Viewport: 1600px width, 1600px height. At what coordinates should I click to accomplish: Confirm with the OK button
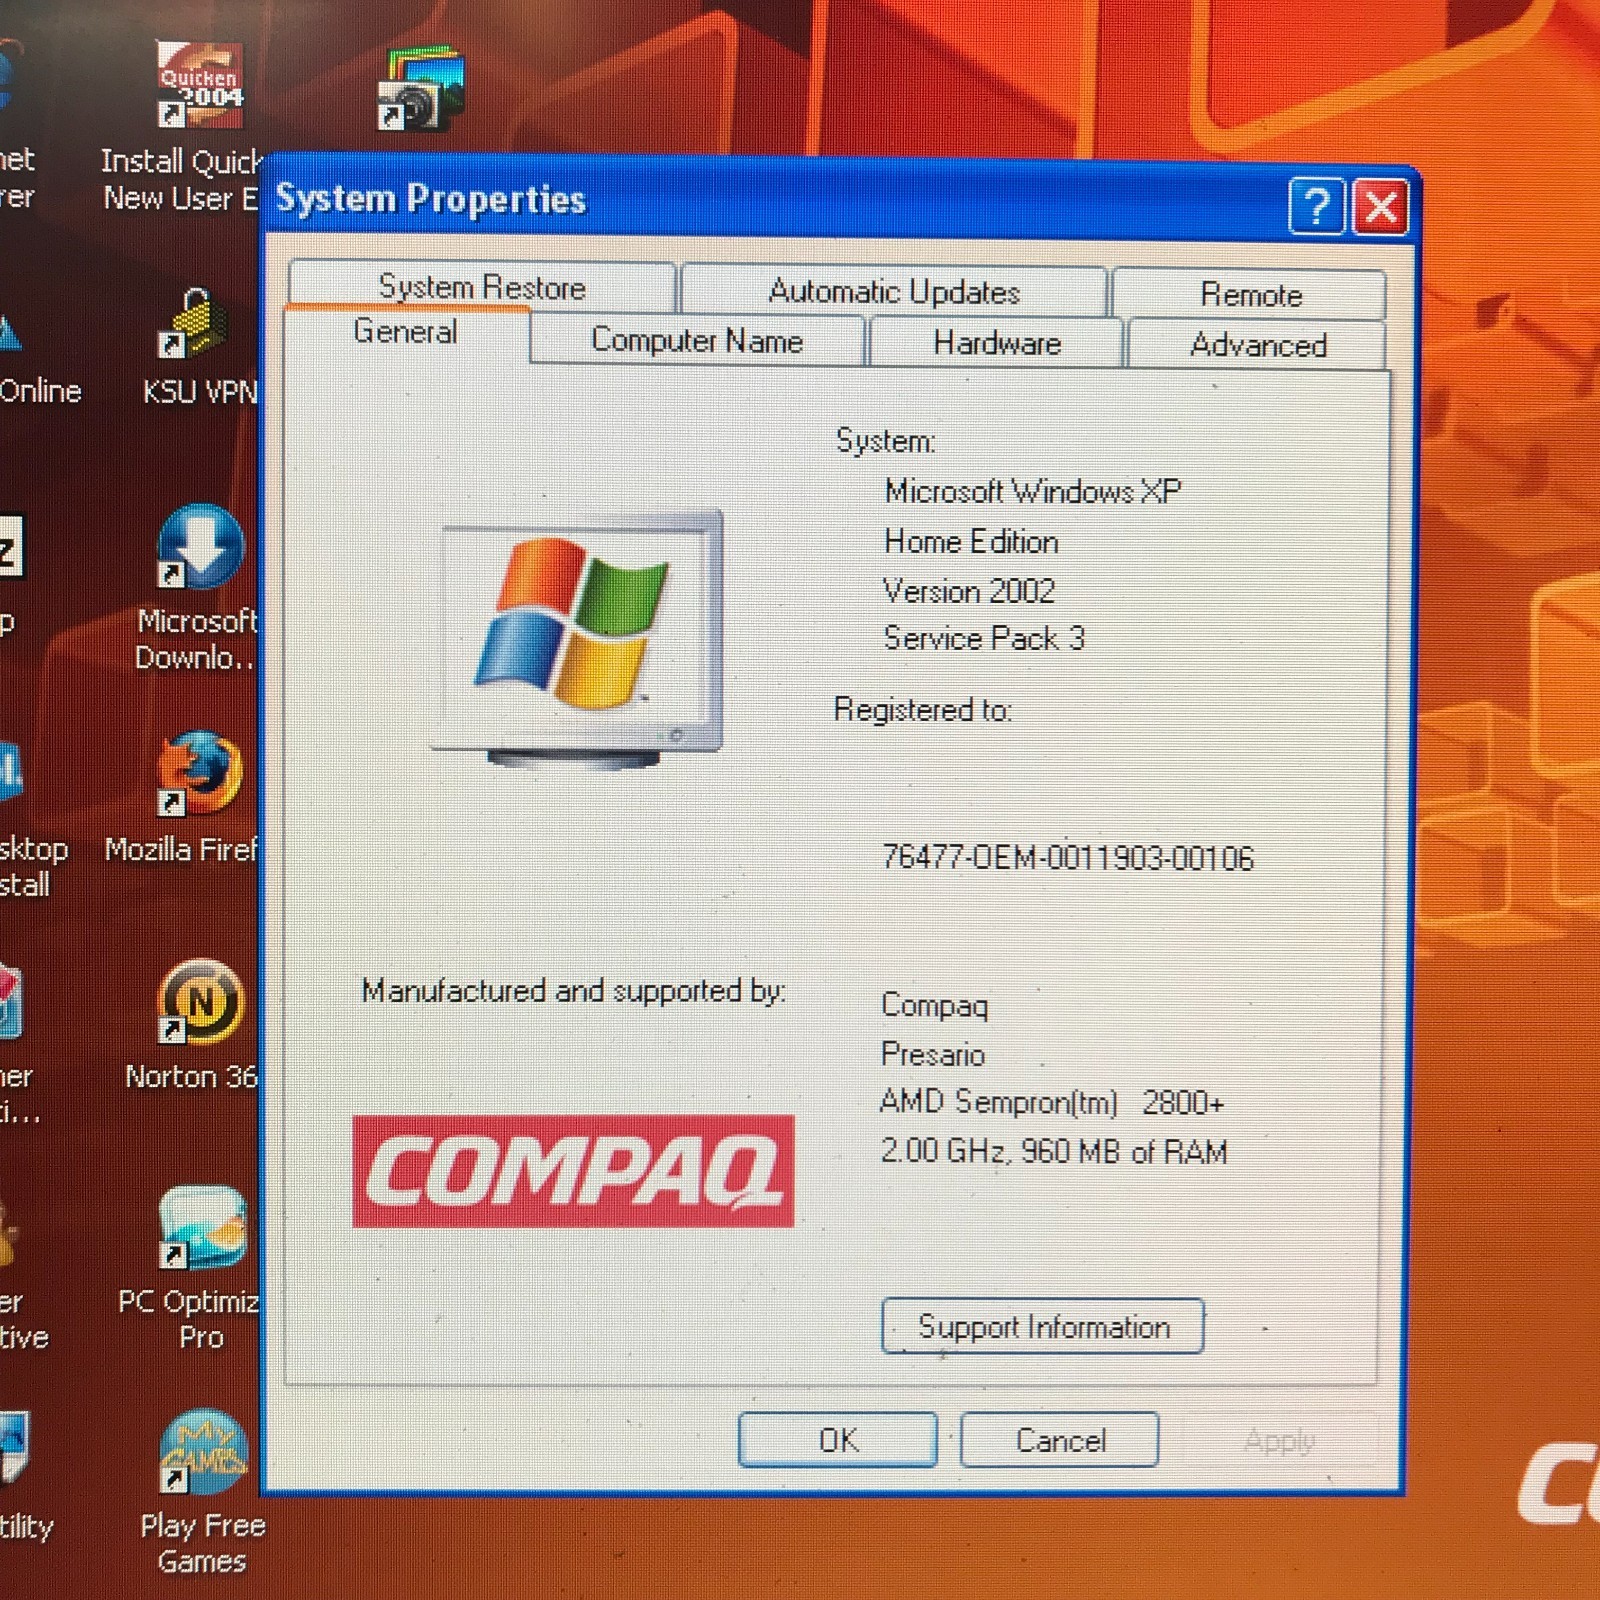(x=838, y=1440)
